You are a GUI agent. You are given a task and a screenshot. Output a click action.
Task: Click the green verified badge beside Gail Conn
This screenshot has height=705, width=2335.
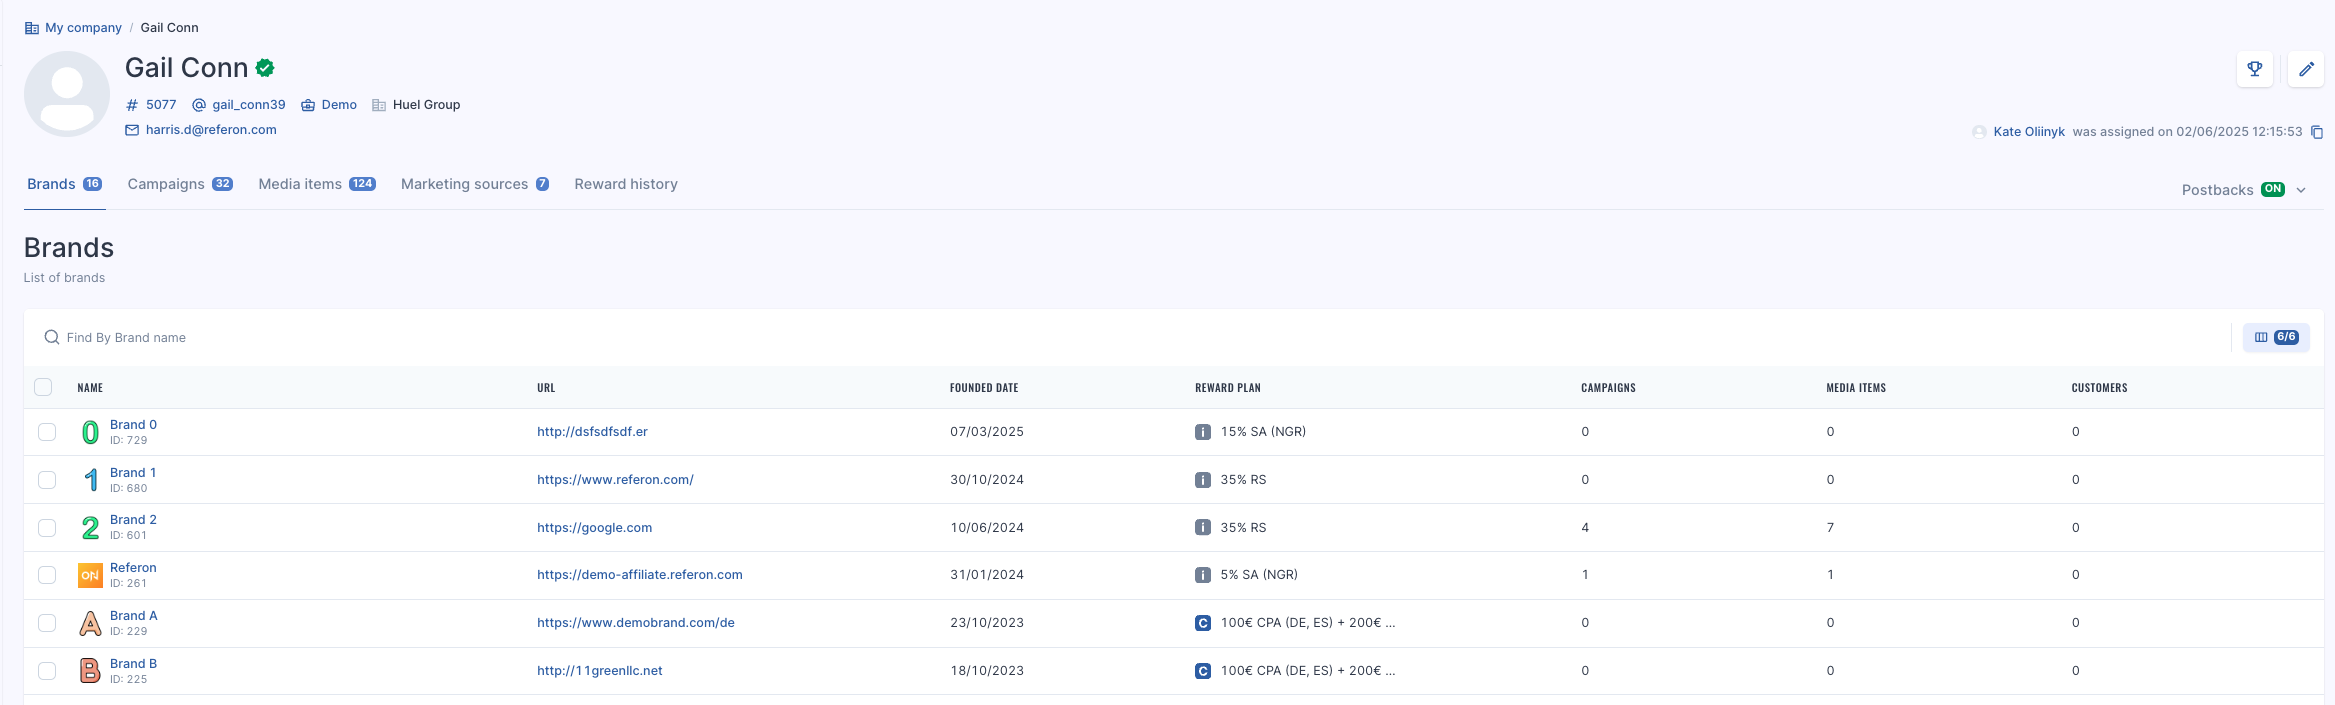[265, 68]
